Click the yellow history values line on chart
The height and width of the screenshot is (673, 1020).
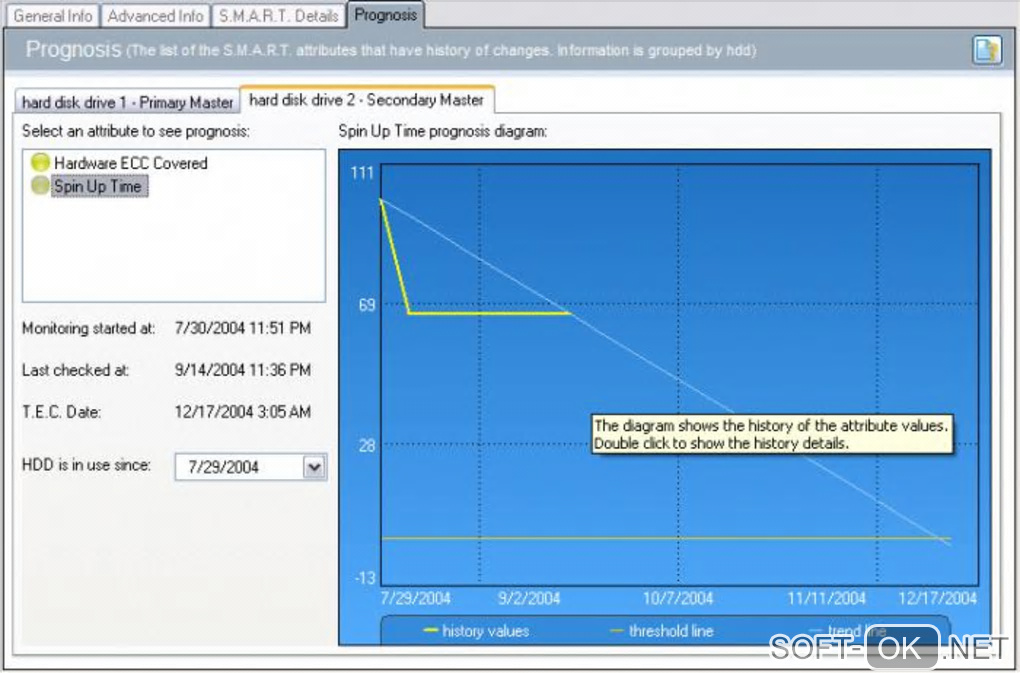[x=489, y=313]
